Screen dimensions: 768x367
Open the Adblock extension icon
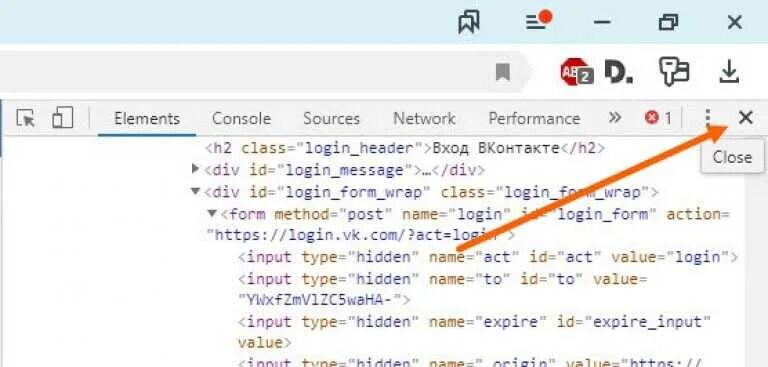click(577, 73)
